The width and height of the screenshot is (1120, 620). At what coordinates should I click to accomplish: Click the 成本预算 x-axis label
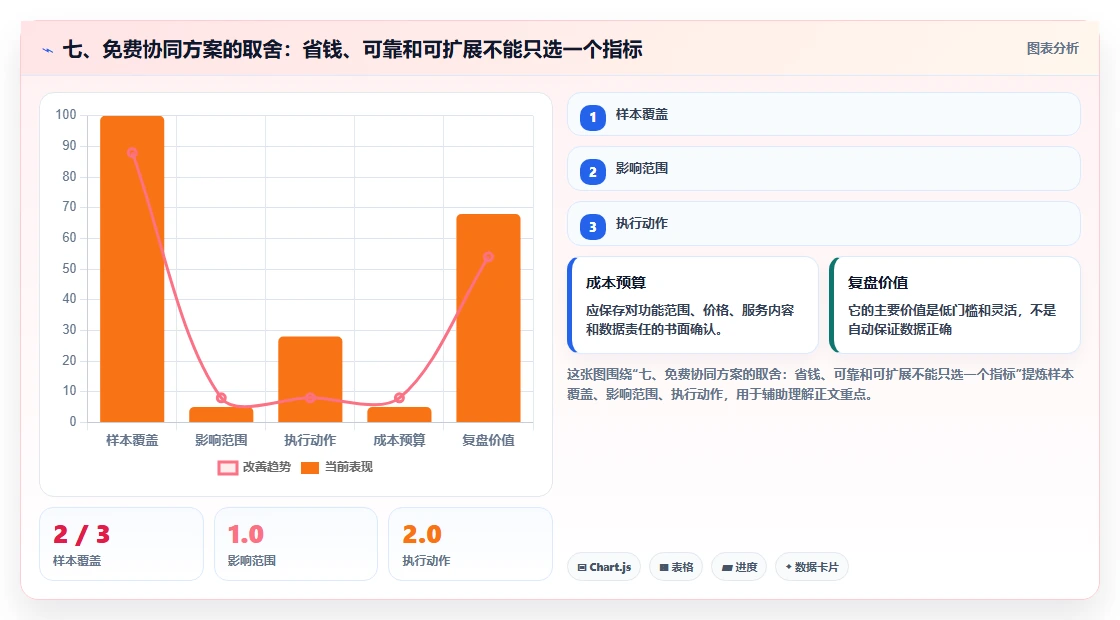(399, 441)
